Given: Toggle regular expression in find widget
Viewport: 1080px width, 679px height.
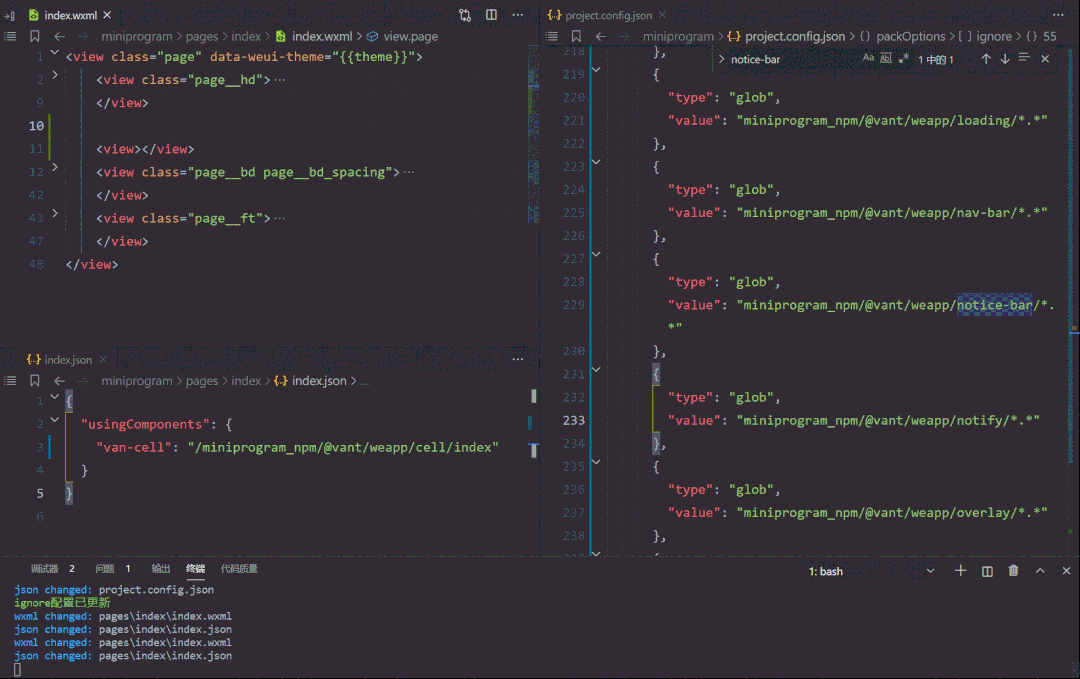Looking at the screenshot, I should pyautogui.click(x=904, y=59).
